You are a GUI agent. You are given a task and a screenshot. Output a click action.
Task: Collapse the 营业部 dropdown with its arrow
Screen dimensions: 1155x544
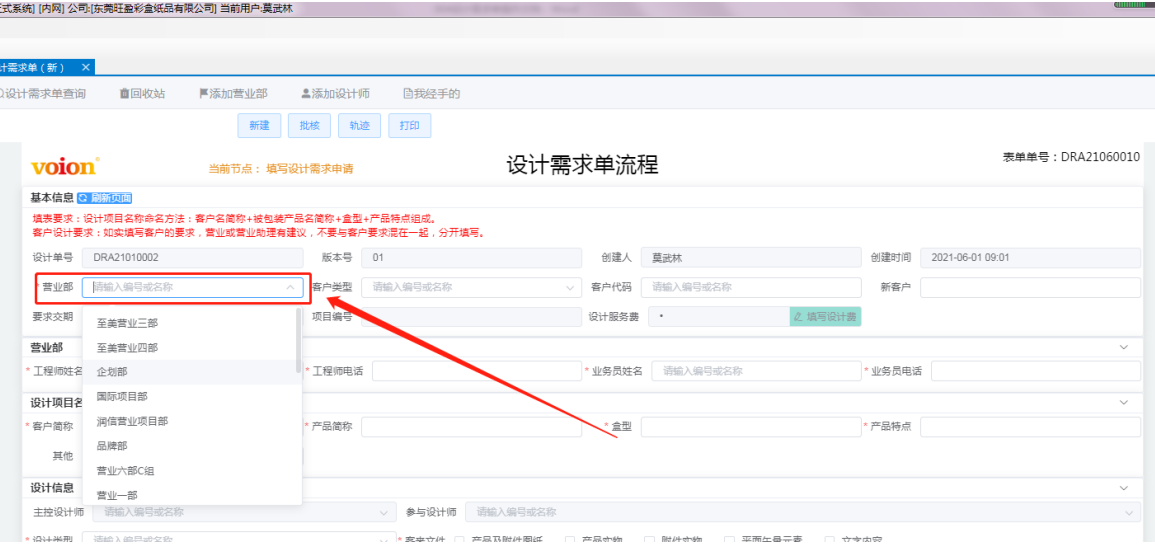(x=290, y=287)
